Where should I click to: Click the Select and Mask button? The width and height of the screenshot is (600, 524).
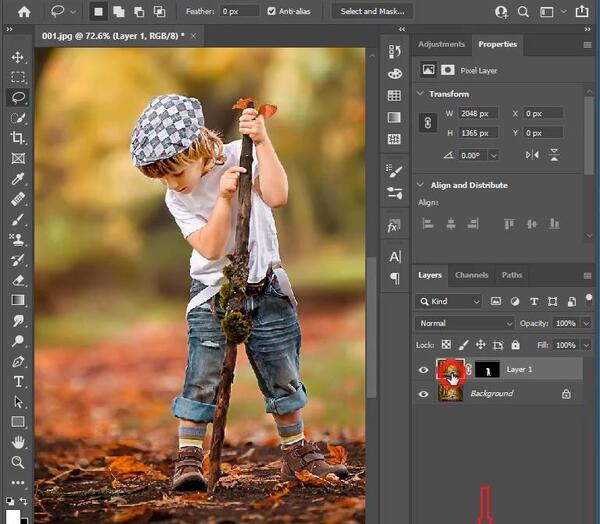pos(372,11)
